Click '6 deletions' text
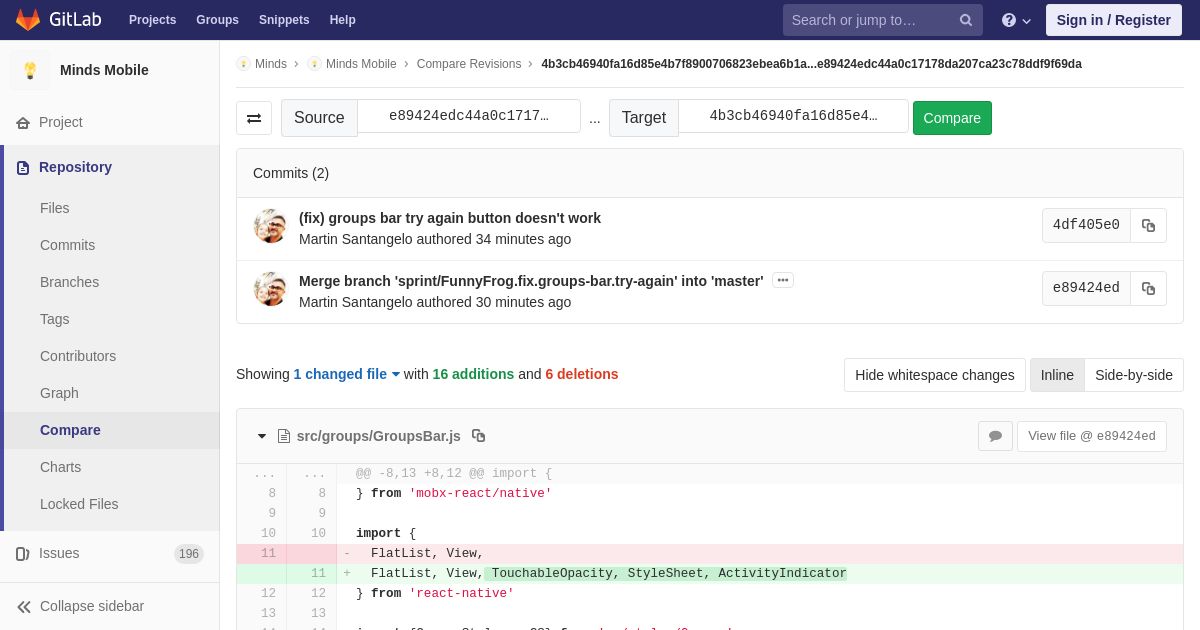The image size is (1200, 630). click(582, 374)
